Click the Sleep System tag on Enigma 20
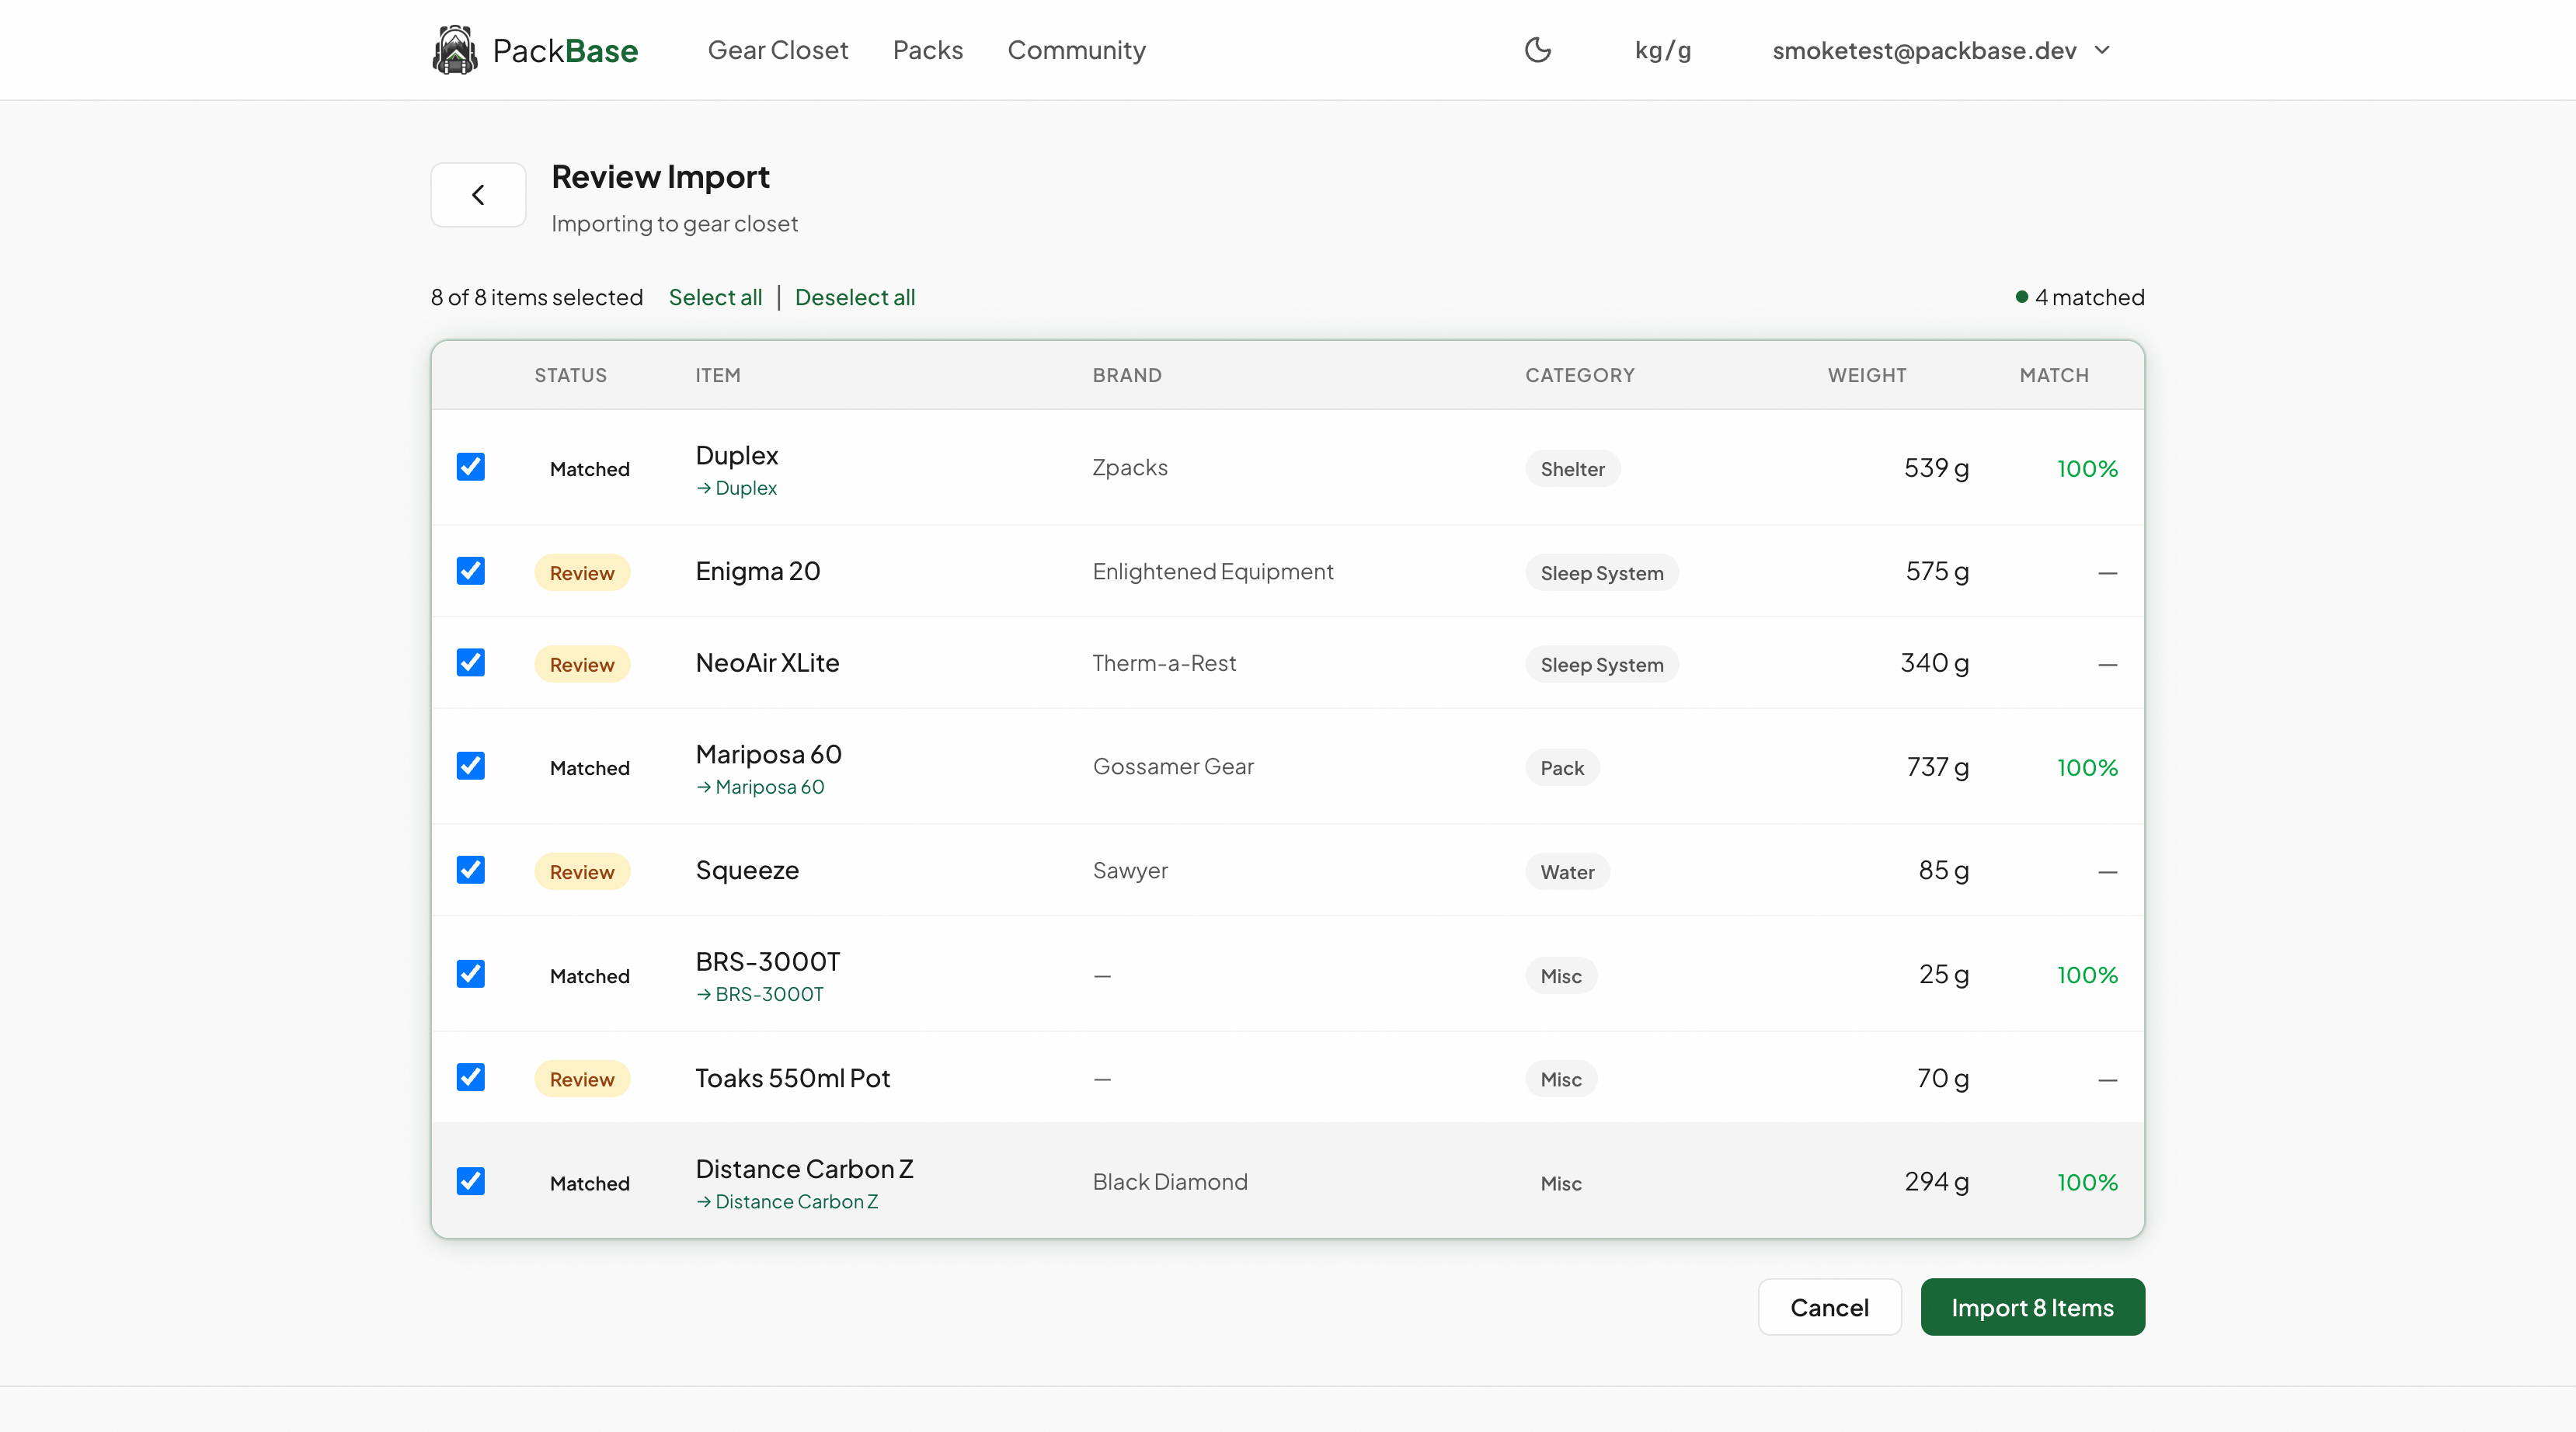This screenshot has width=2576, height=1432. (1602, 573)
